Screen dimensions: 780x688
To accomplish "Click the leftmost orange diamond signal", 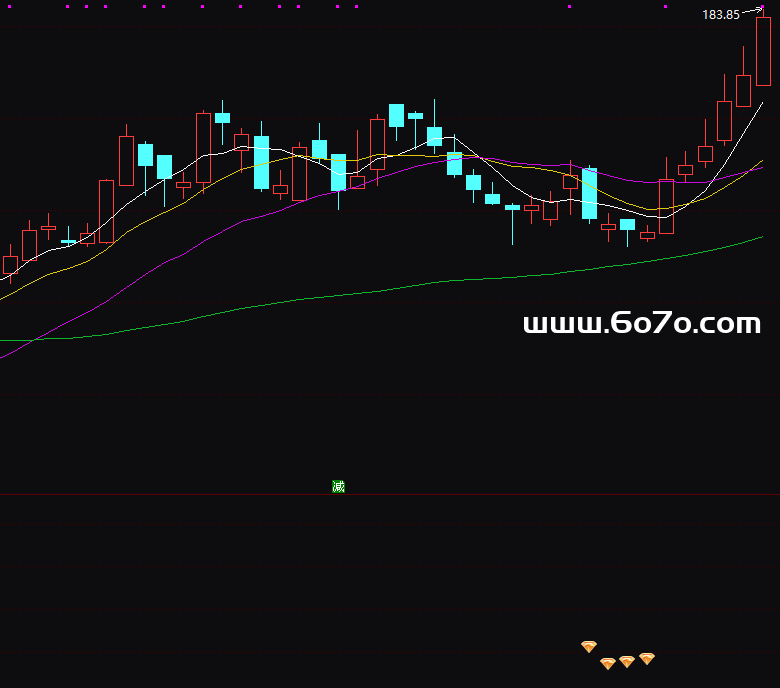I will click(x=589, y=647).
